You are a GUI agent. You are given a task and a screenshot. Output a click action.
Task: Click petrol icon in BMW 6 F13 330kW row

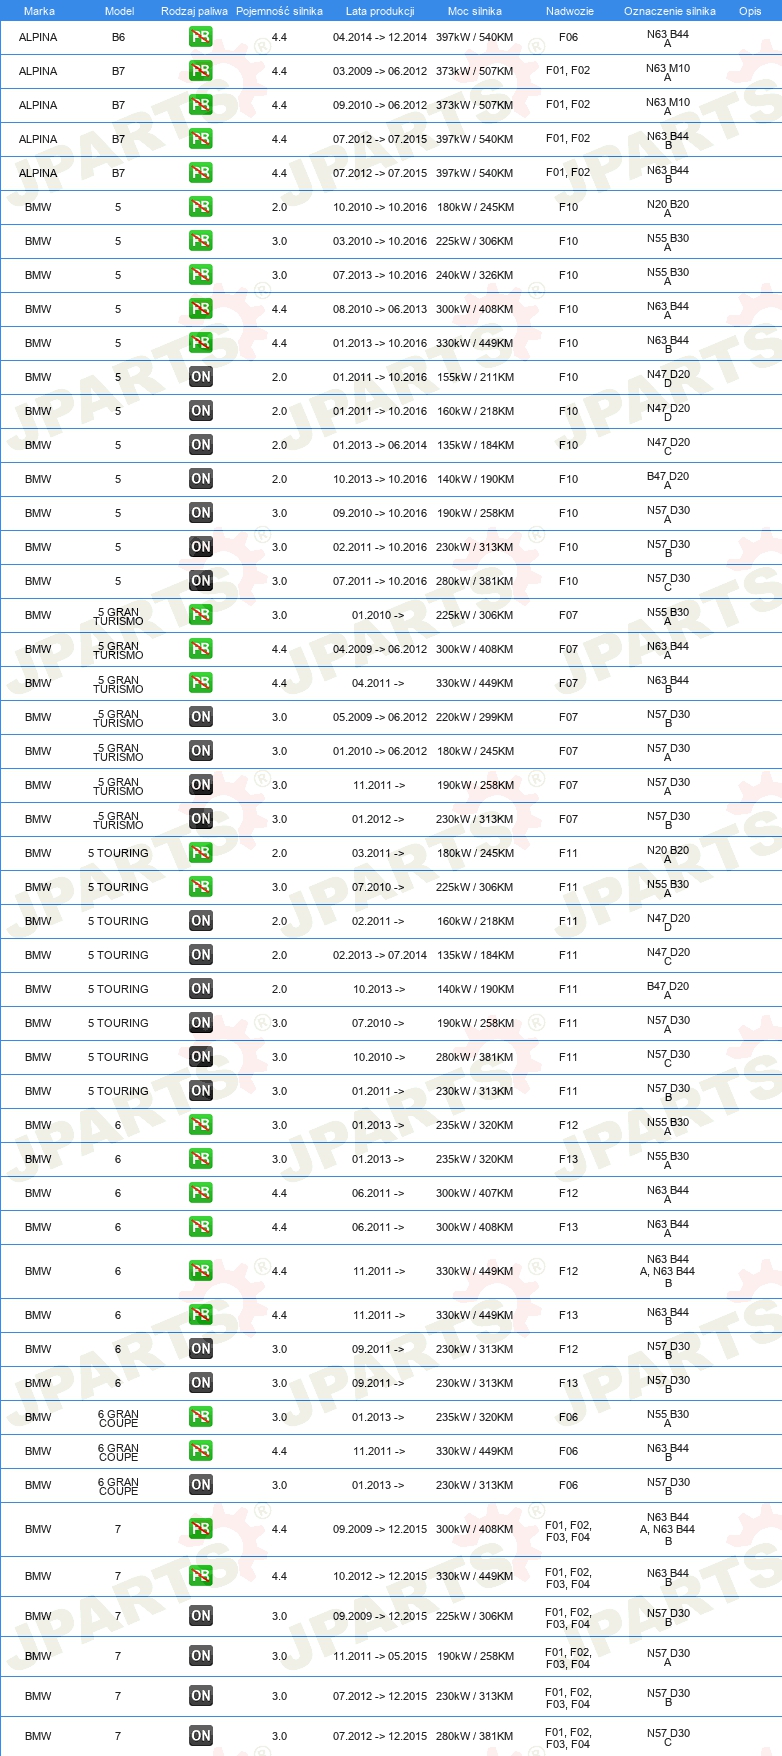200,1315
